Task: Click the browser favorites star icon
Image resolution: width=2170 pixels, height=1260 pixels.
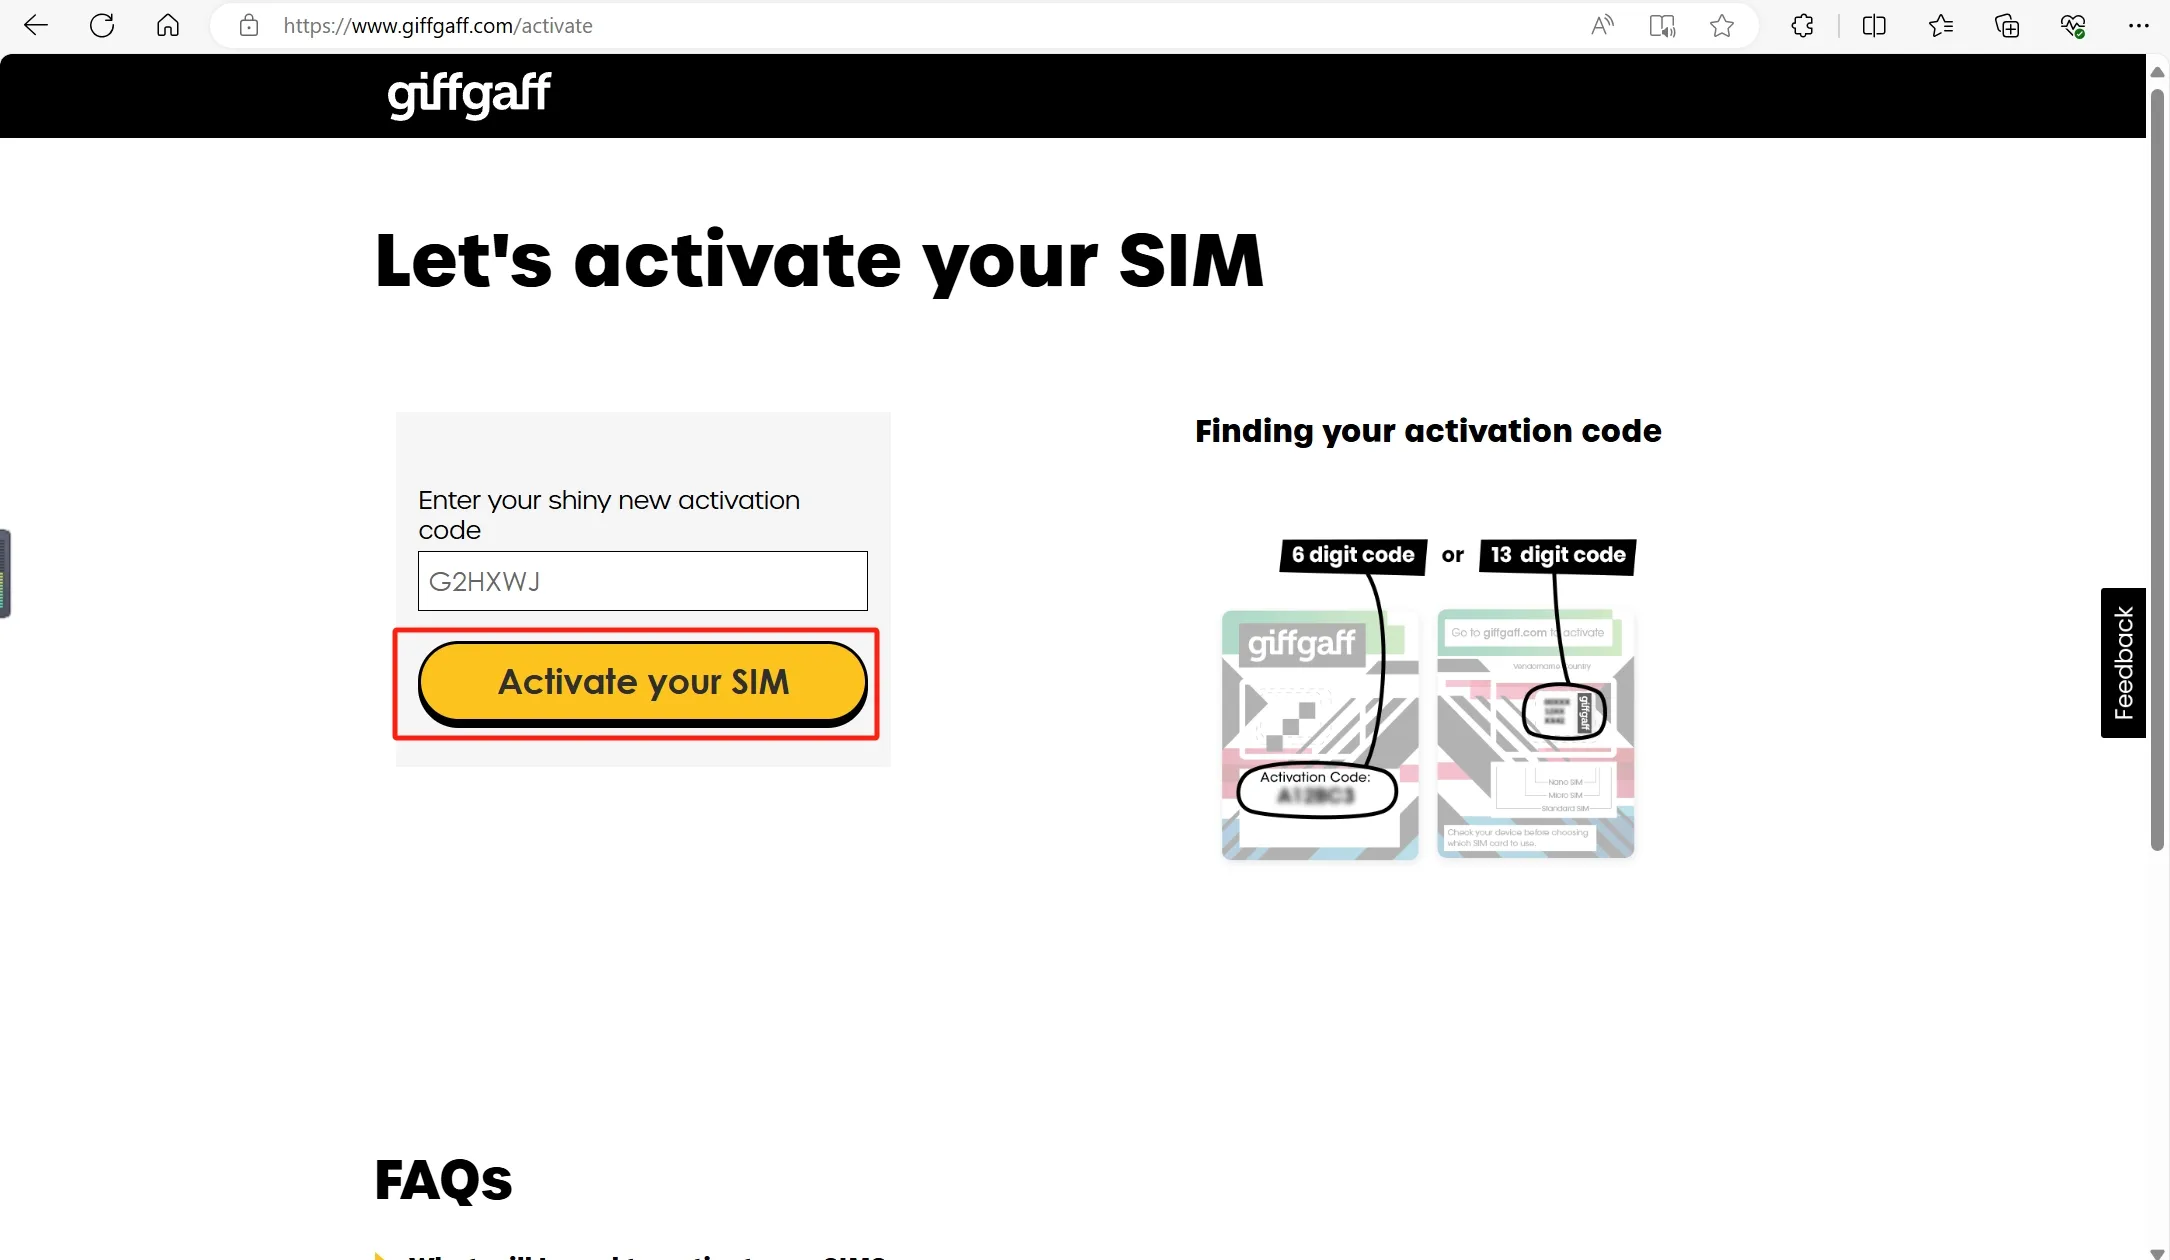Action: tap(1725, 26)
